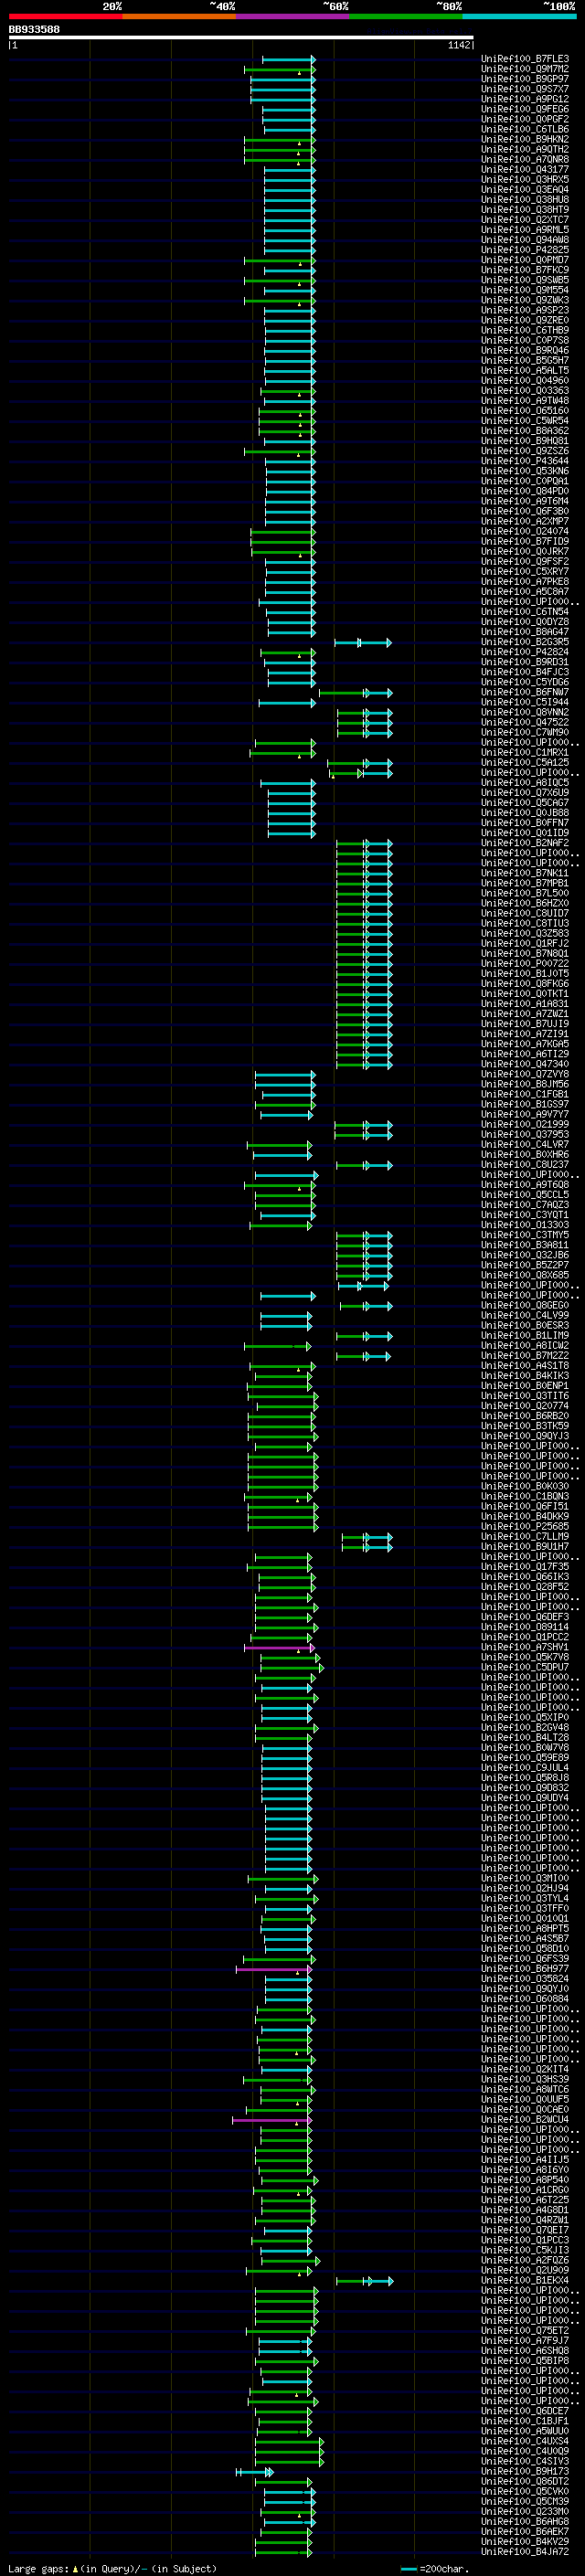
Task: Select the UniRef100_B2NAF2 label
Action: click(525, 843)
